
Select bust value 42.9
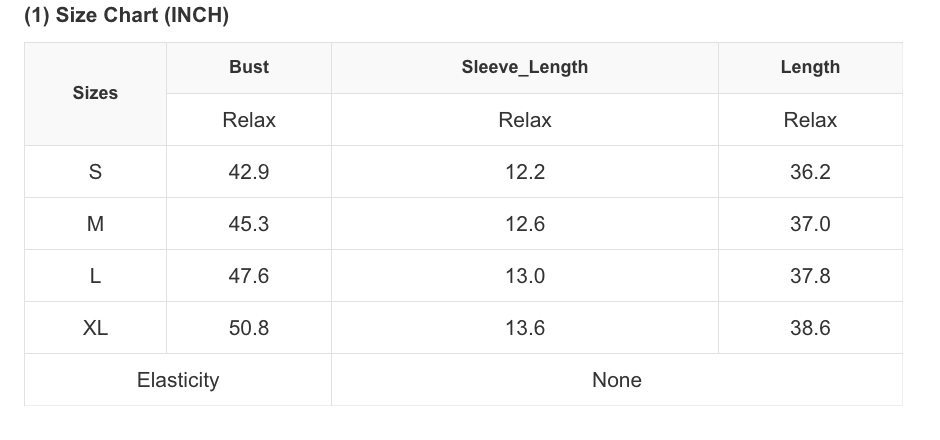(249, 172)
